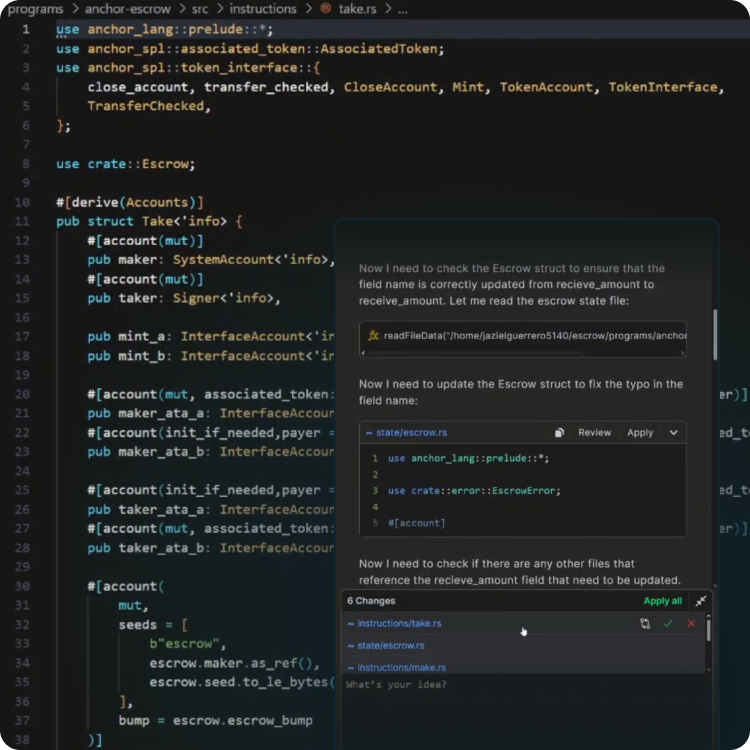The image size is (750, 750).
Task: Click 'pub maker_ata_b' on line 23
Action: click(x=145, y=452)
